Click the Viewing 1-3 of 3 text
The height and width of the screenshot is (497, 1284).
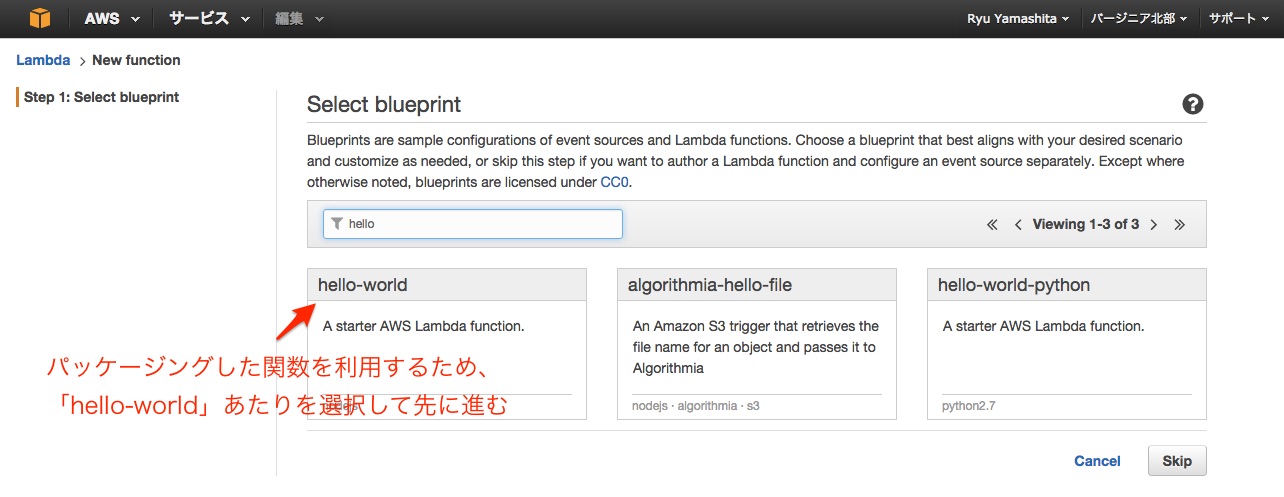pyautogui.click(x=1086, y=225)
